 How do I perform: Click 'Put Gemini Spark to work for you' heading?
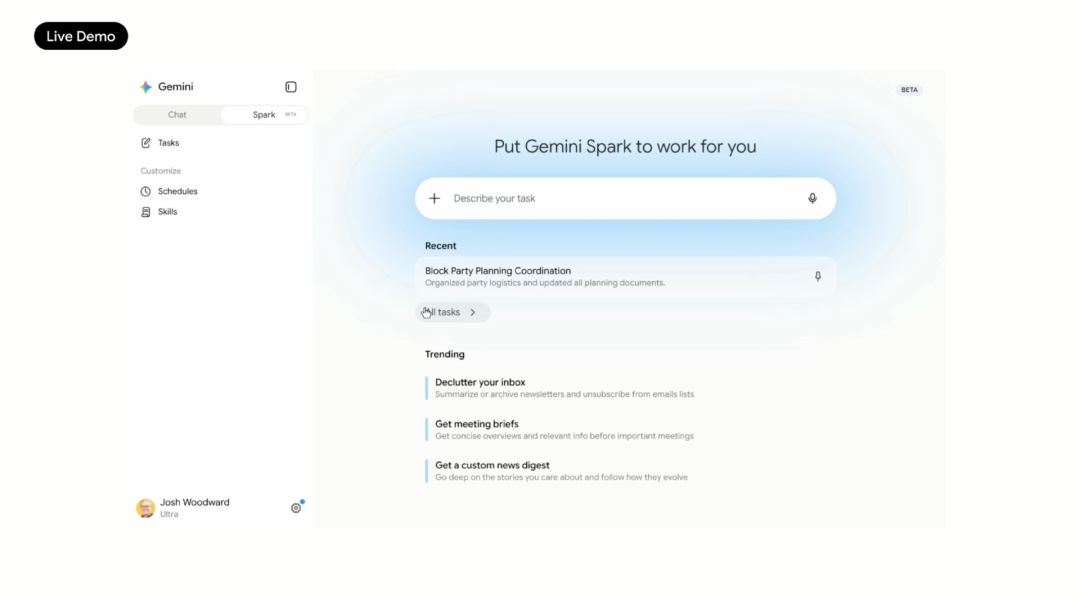click(625, 147)
